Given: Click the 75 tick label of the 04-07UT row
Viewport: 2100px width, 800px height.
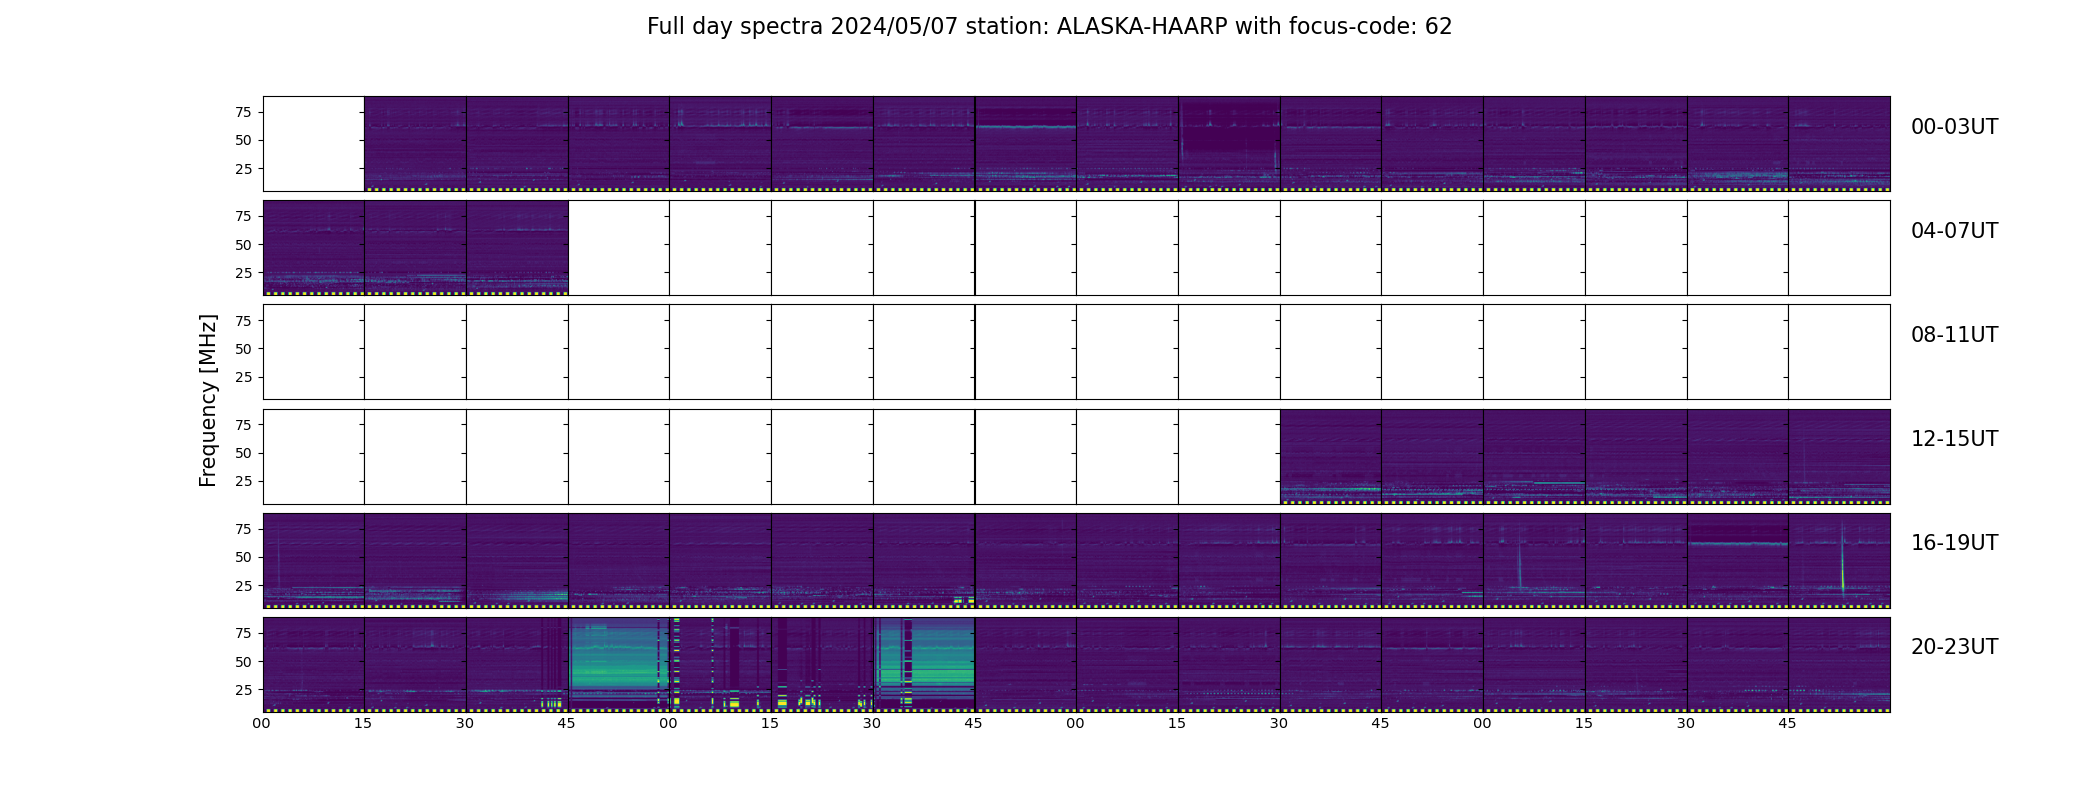Looking at the screenshot, I should [x=243, y=216].
